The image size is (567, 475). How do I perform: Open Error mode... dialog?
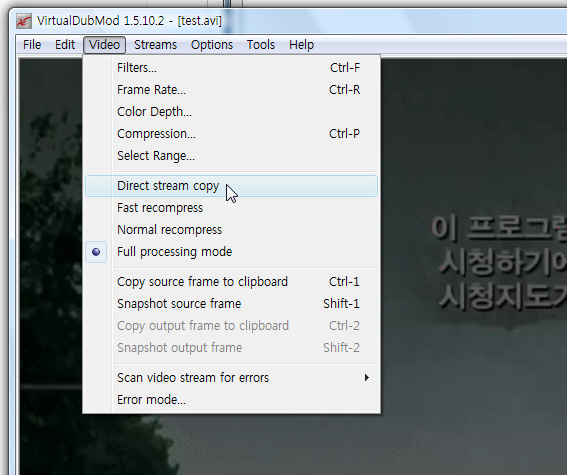tap(231, 400)
